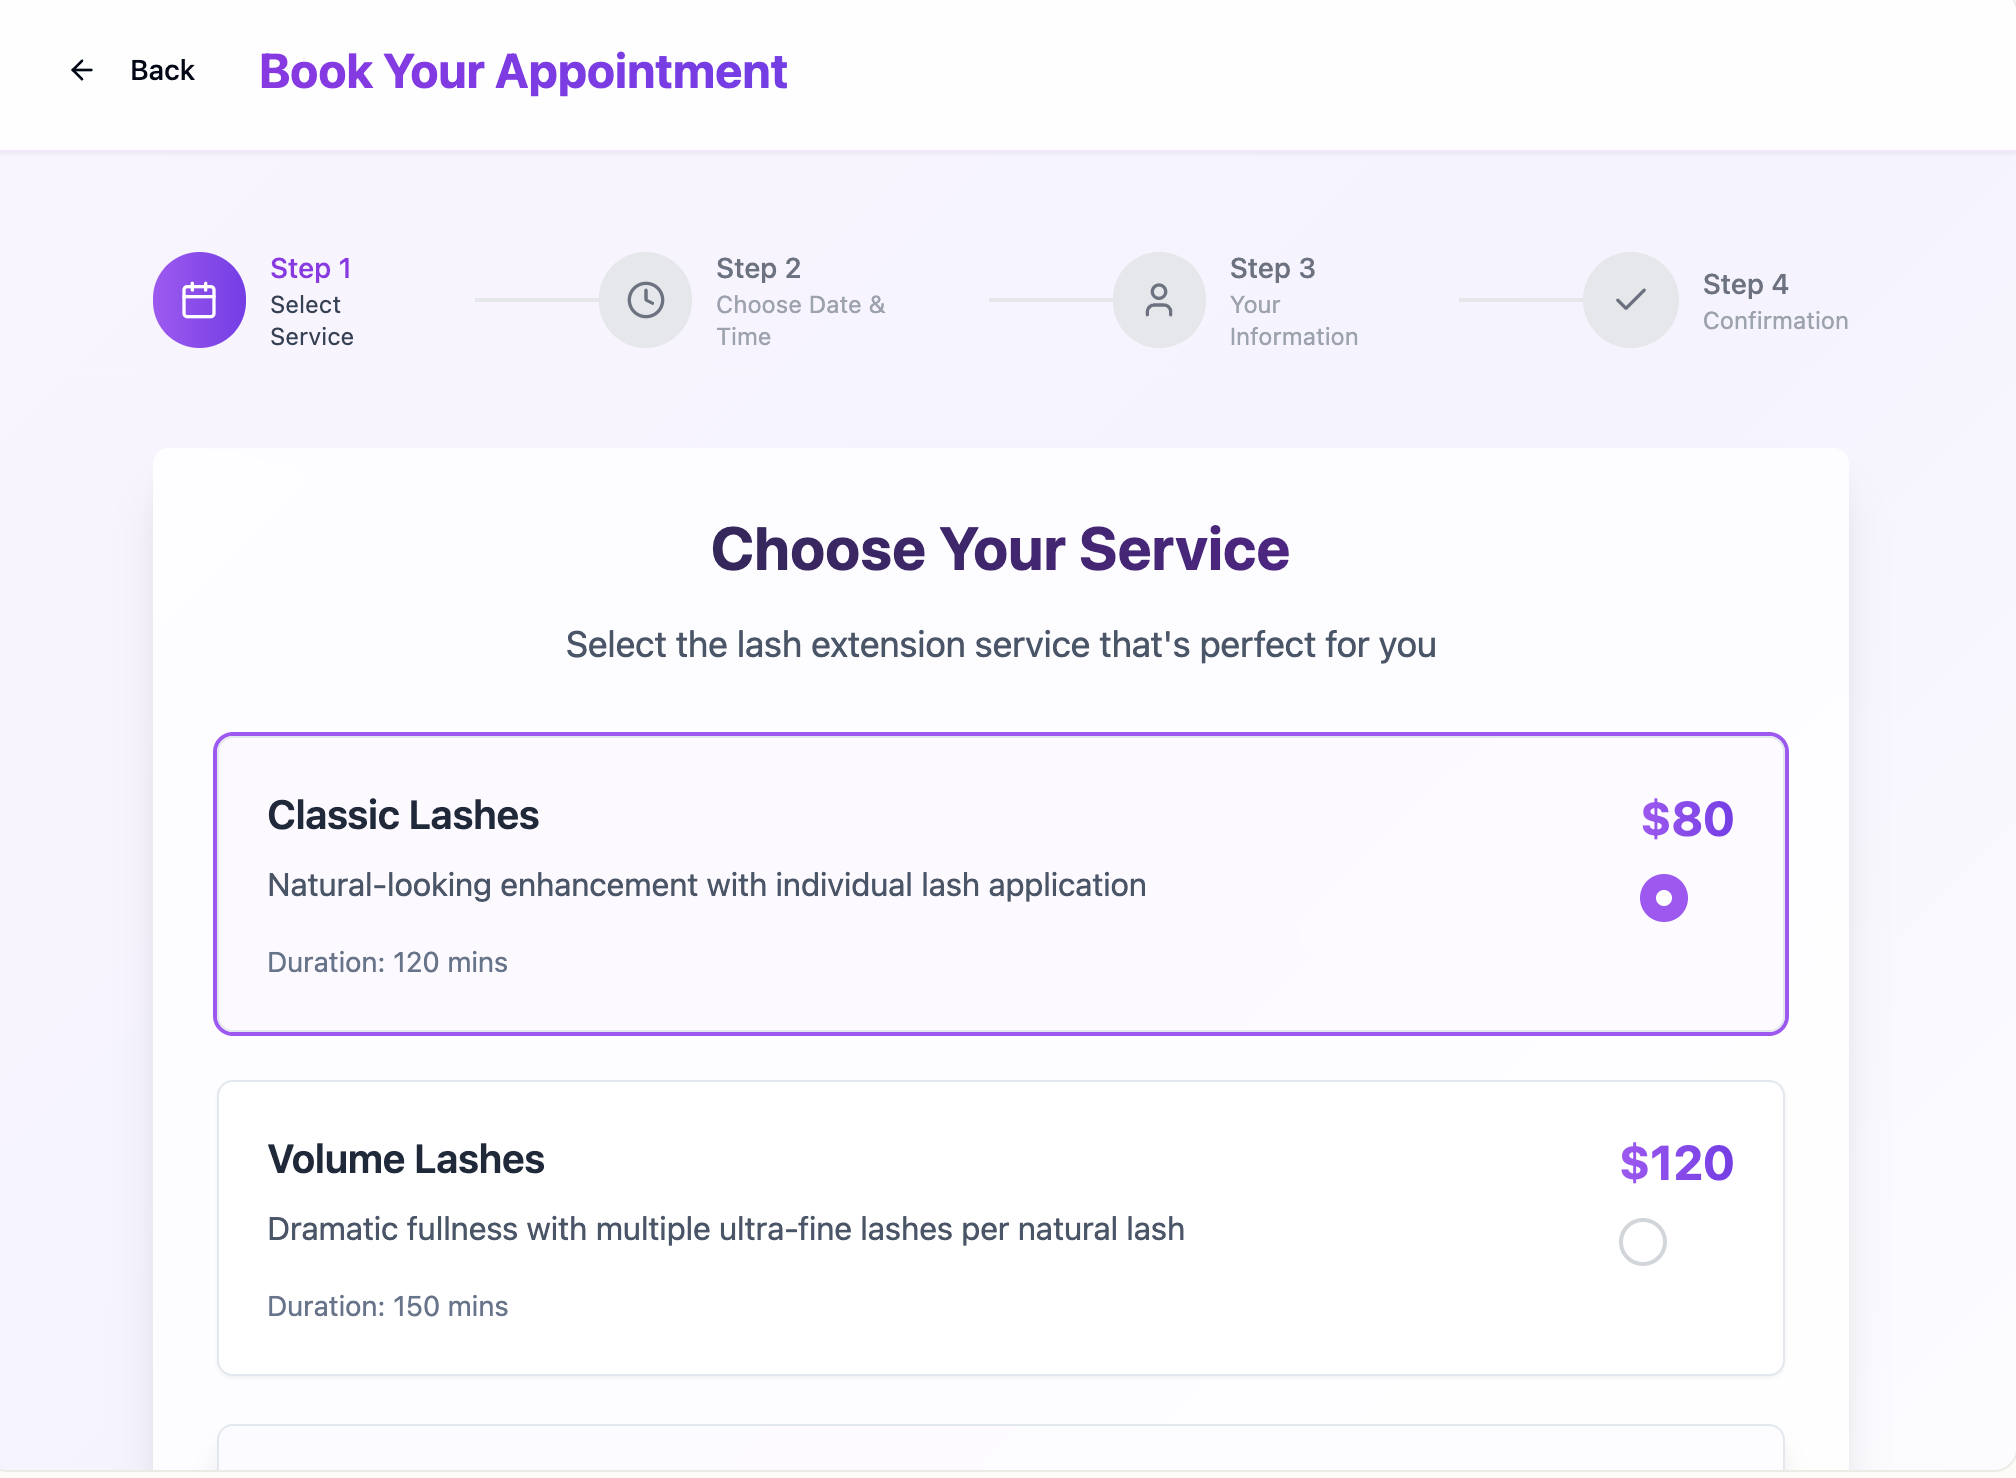
Task: Click the $120 price
Action: [1676, 1163]
